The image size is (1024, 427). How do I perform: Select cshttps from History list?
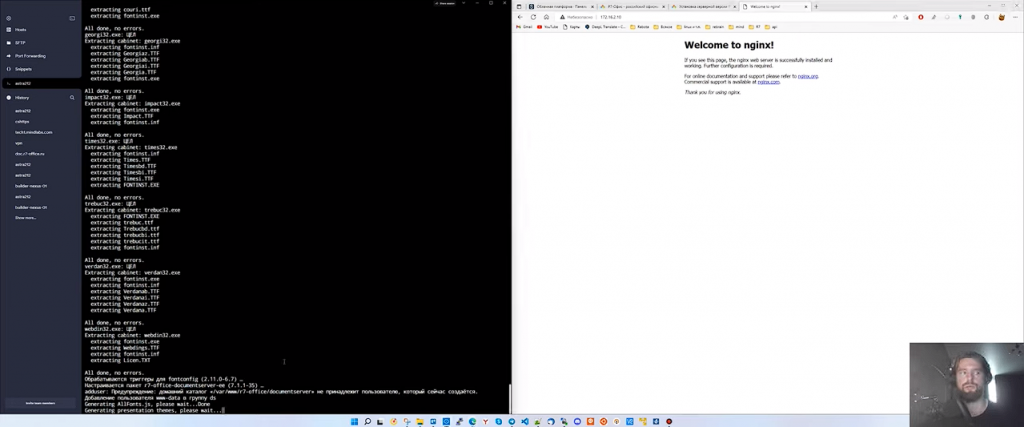(22, 121)
